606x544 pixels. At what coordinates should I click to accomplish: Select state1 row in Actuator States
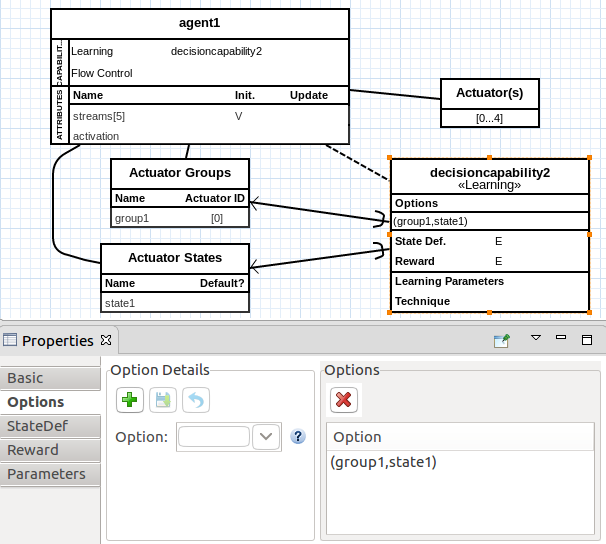tap(120, 303)
